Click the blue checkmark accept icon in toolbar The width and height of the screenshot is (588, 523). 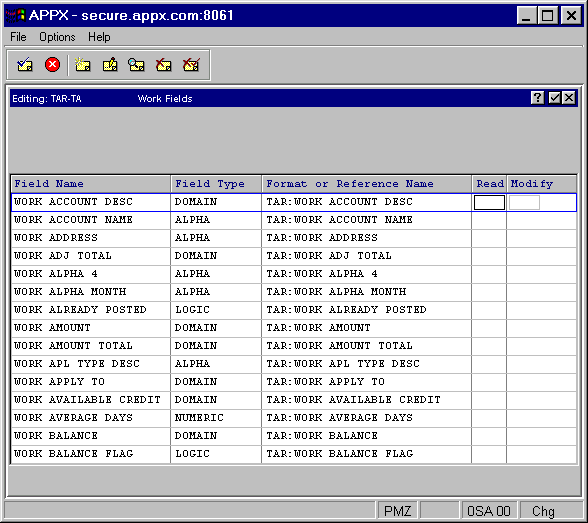pos(25,65)
